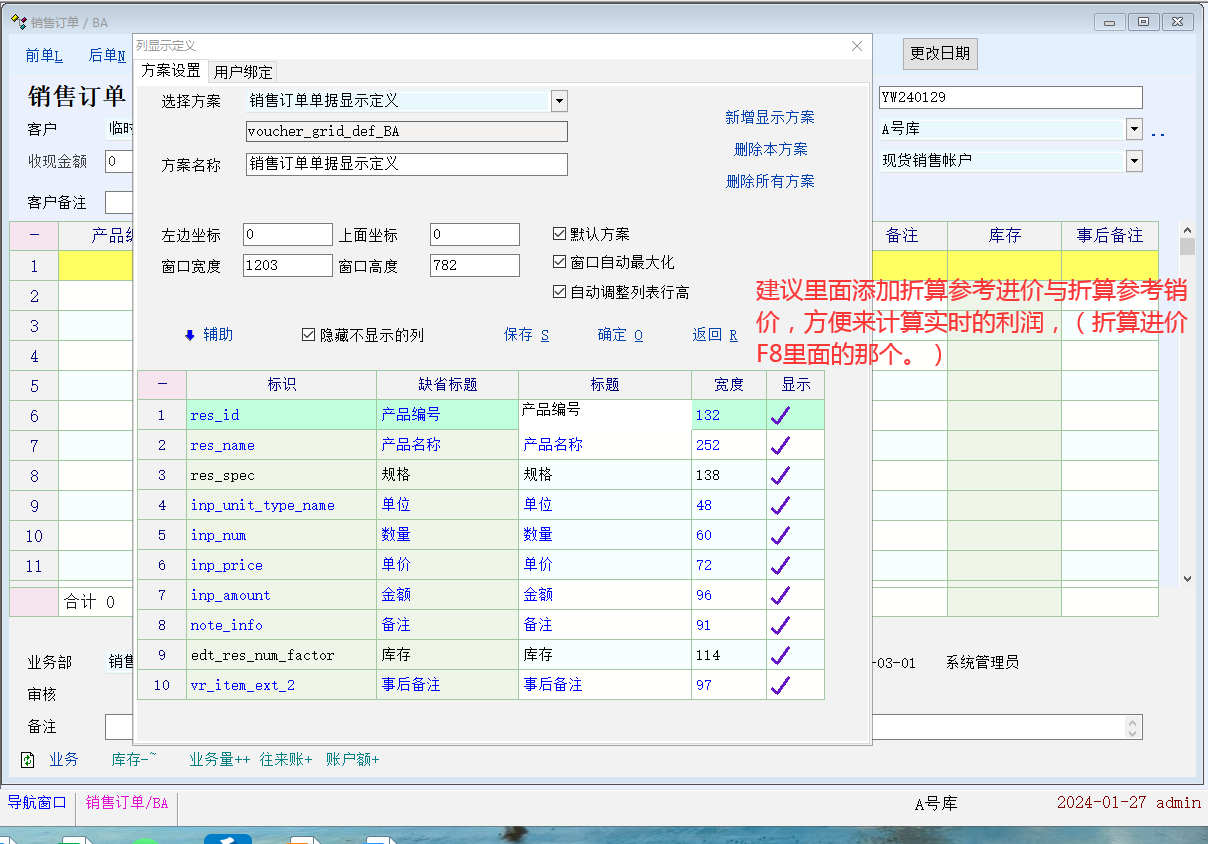Disable 隐藏不显示的列 checkbox
The height and width of the screenshot is (844, 1208).
[309, 336]
